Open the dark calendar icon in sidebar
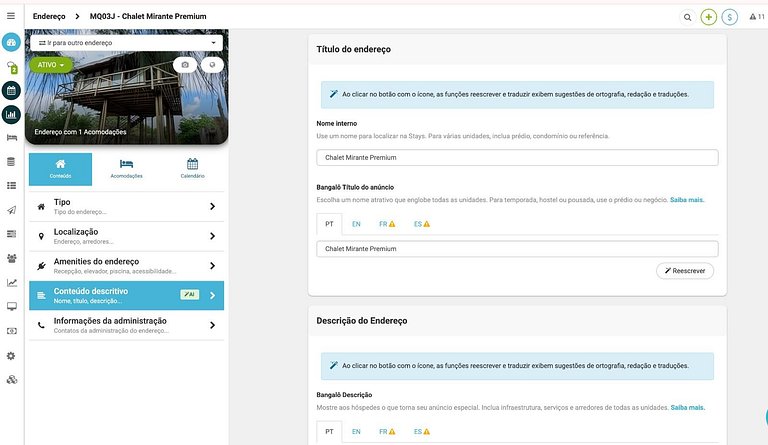 (x=11, y=91)
